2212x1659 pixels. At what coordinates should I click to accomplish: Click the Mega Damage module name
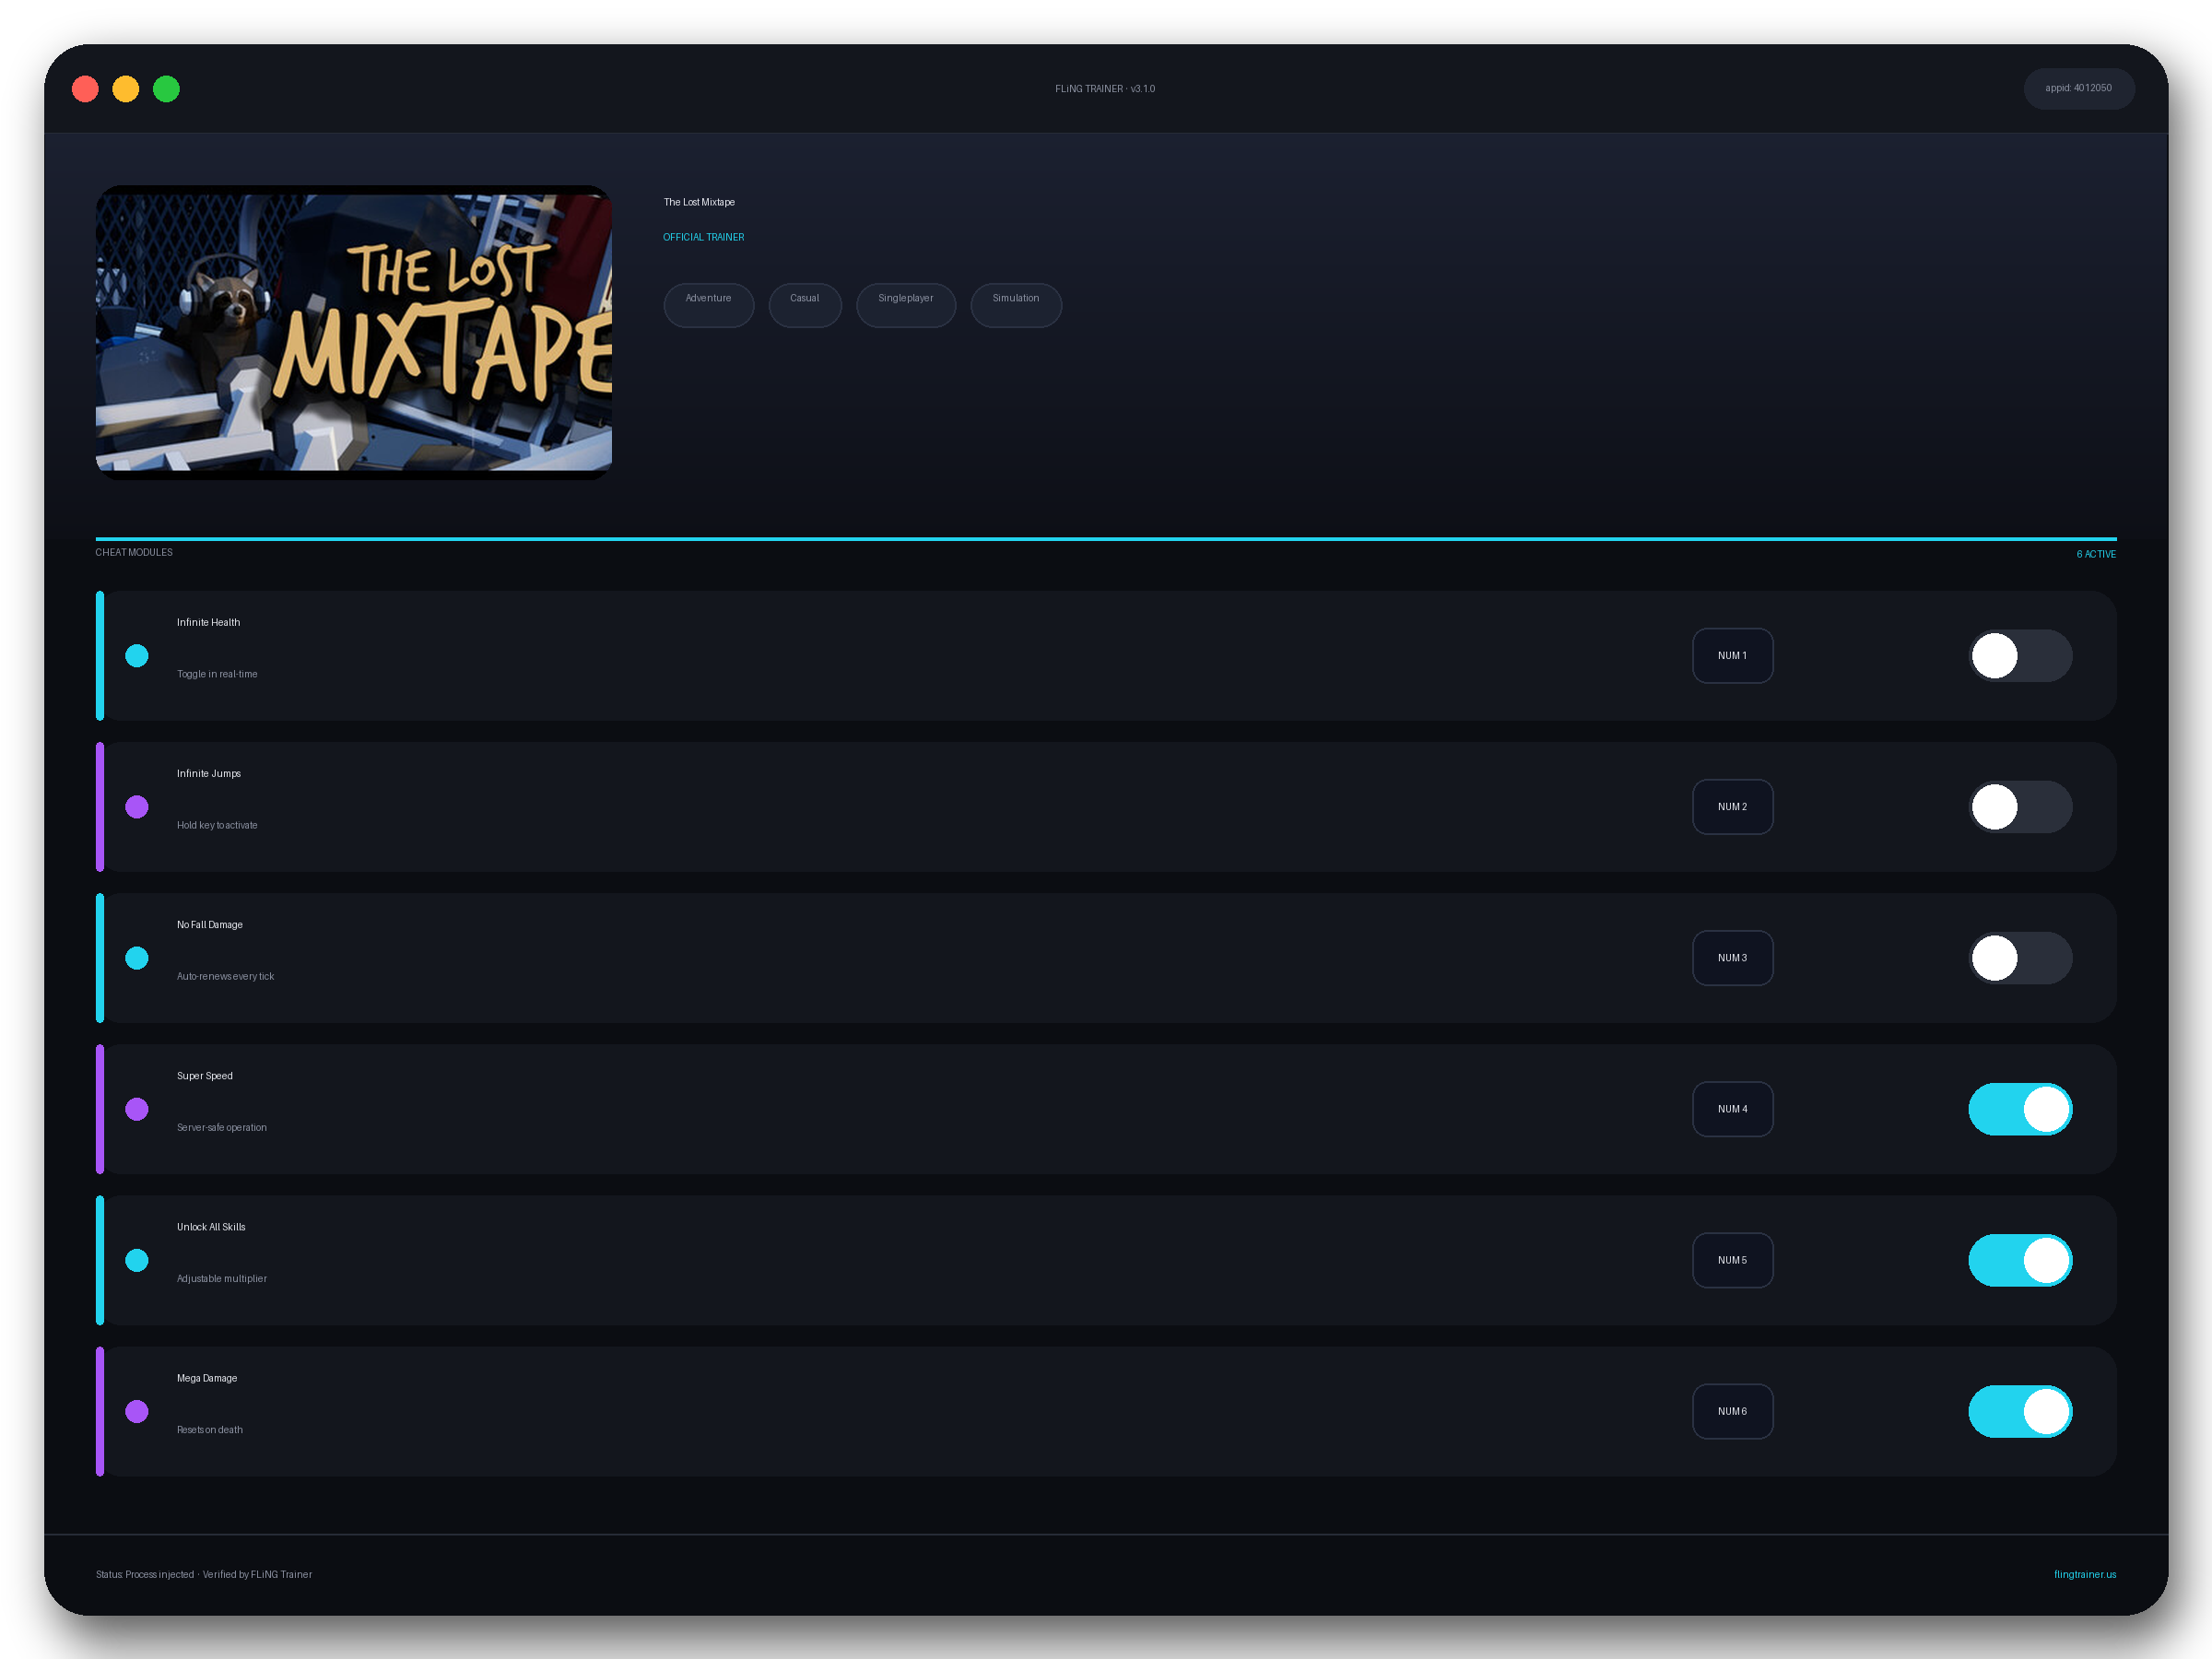click(x=207, y=1378)
